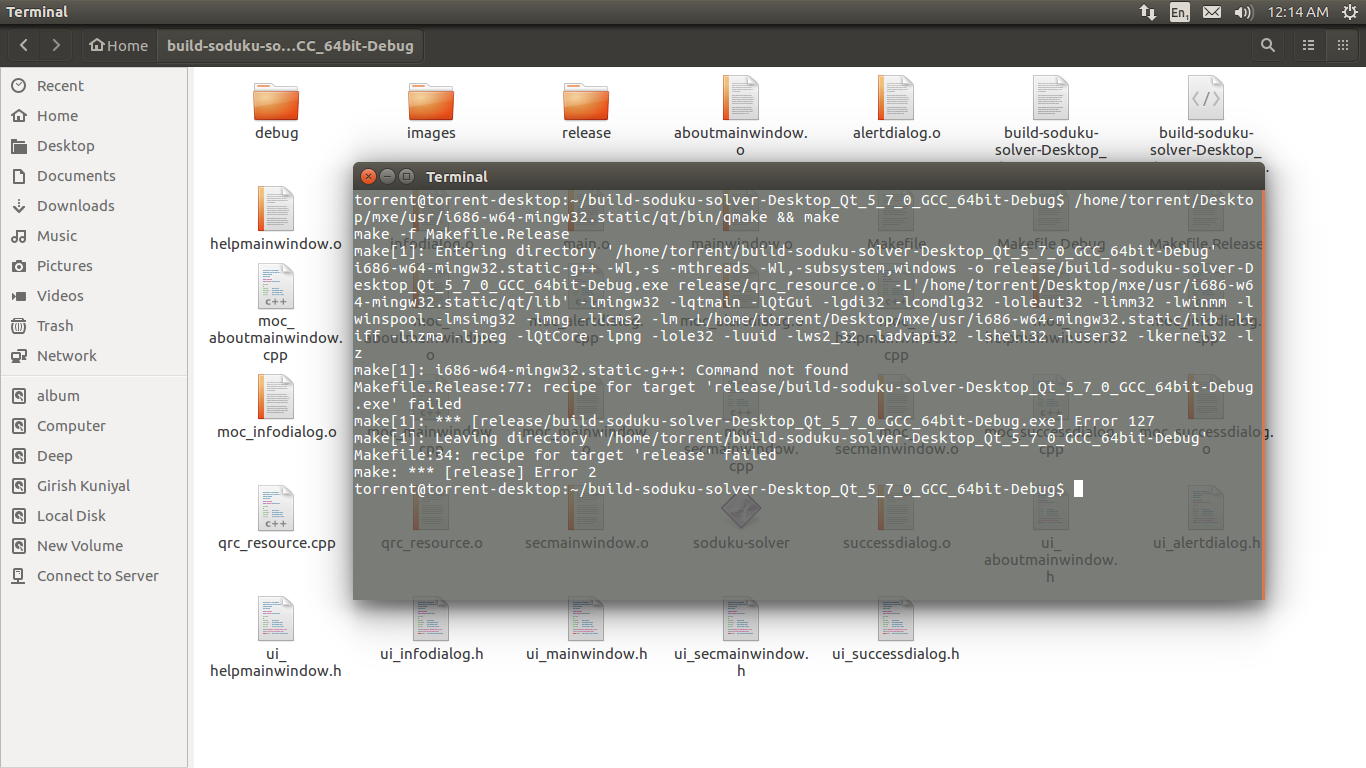Click the Terminal window title bar

(x=808, y=176)
